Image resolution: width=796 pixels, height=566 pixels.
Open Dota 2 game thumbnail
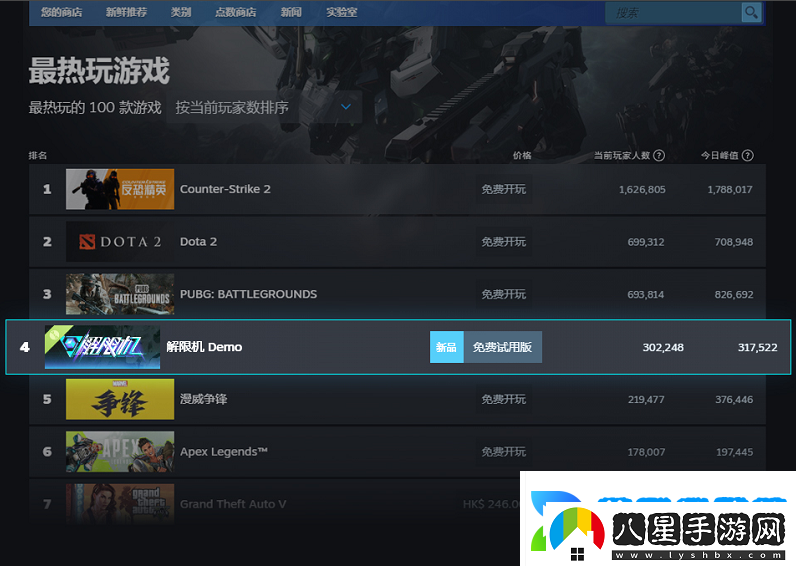[120, 242]
